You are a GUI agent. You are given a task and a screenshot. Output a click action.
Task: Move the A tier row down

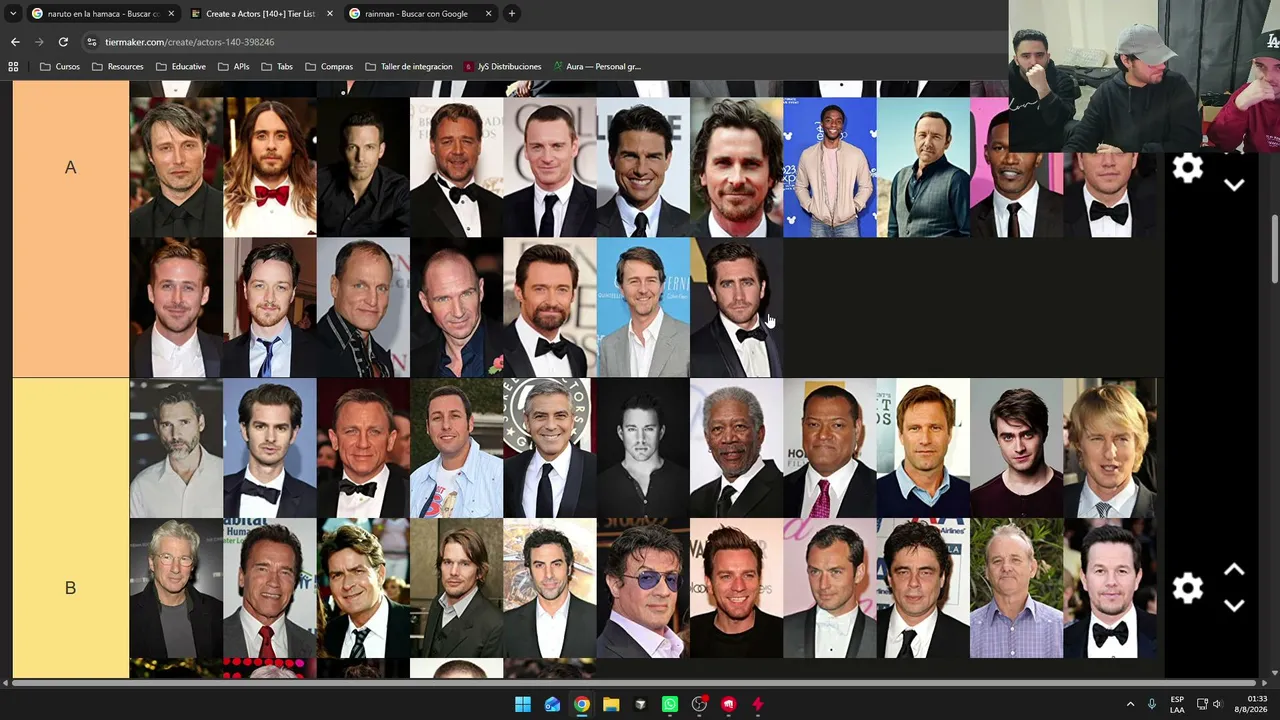(1234, 185)
